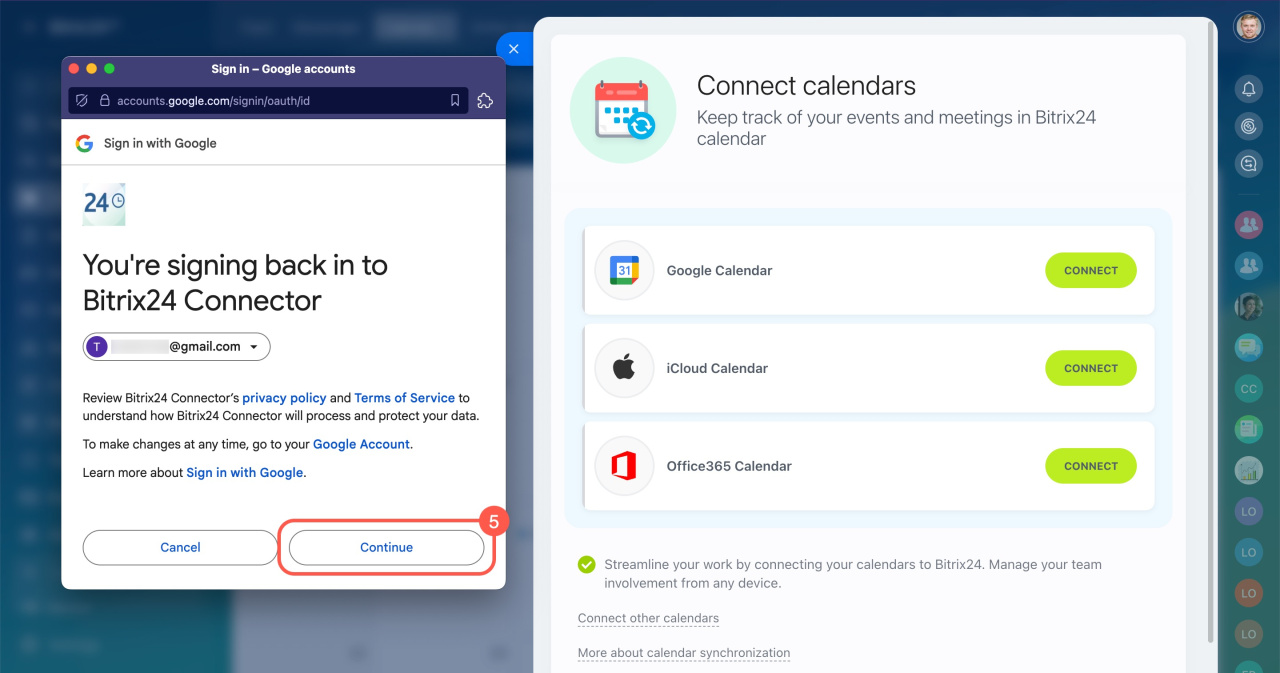Close the slider with blue X
1280x673 pixels.
pyautogui.click(x=514, y=48)
